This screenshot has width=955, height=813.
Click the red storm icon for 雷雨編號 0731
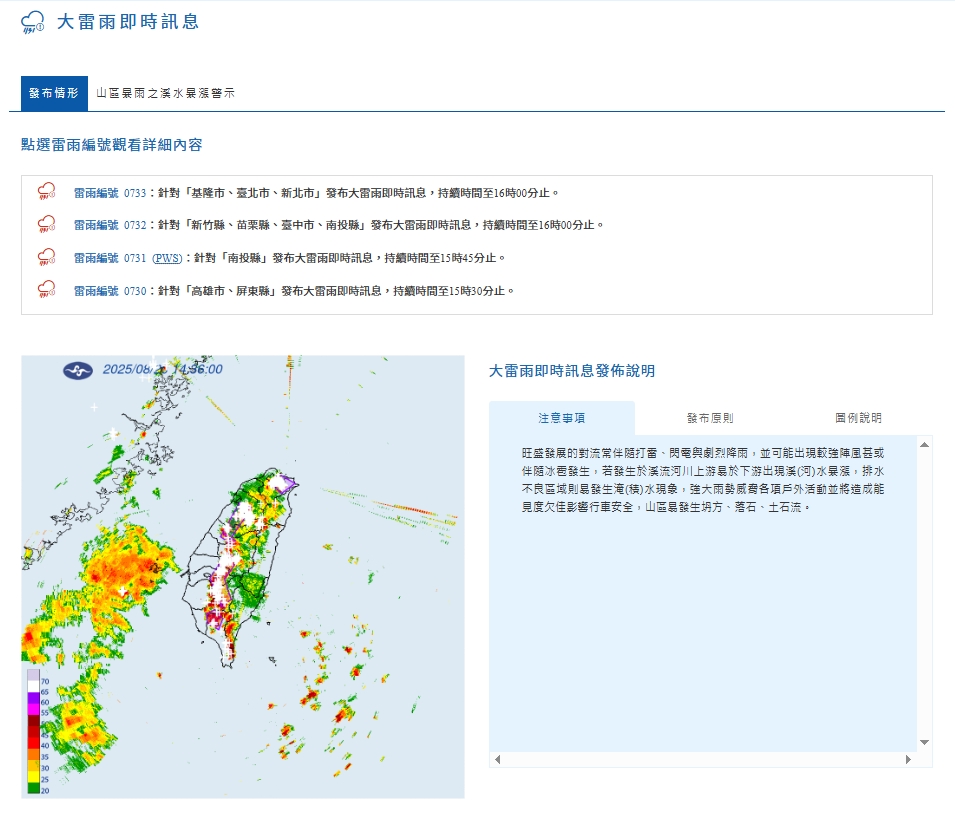coord(46,257)
